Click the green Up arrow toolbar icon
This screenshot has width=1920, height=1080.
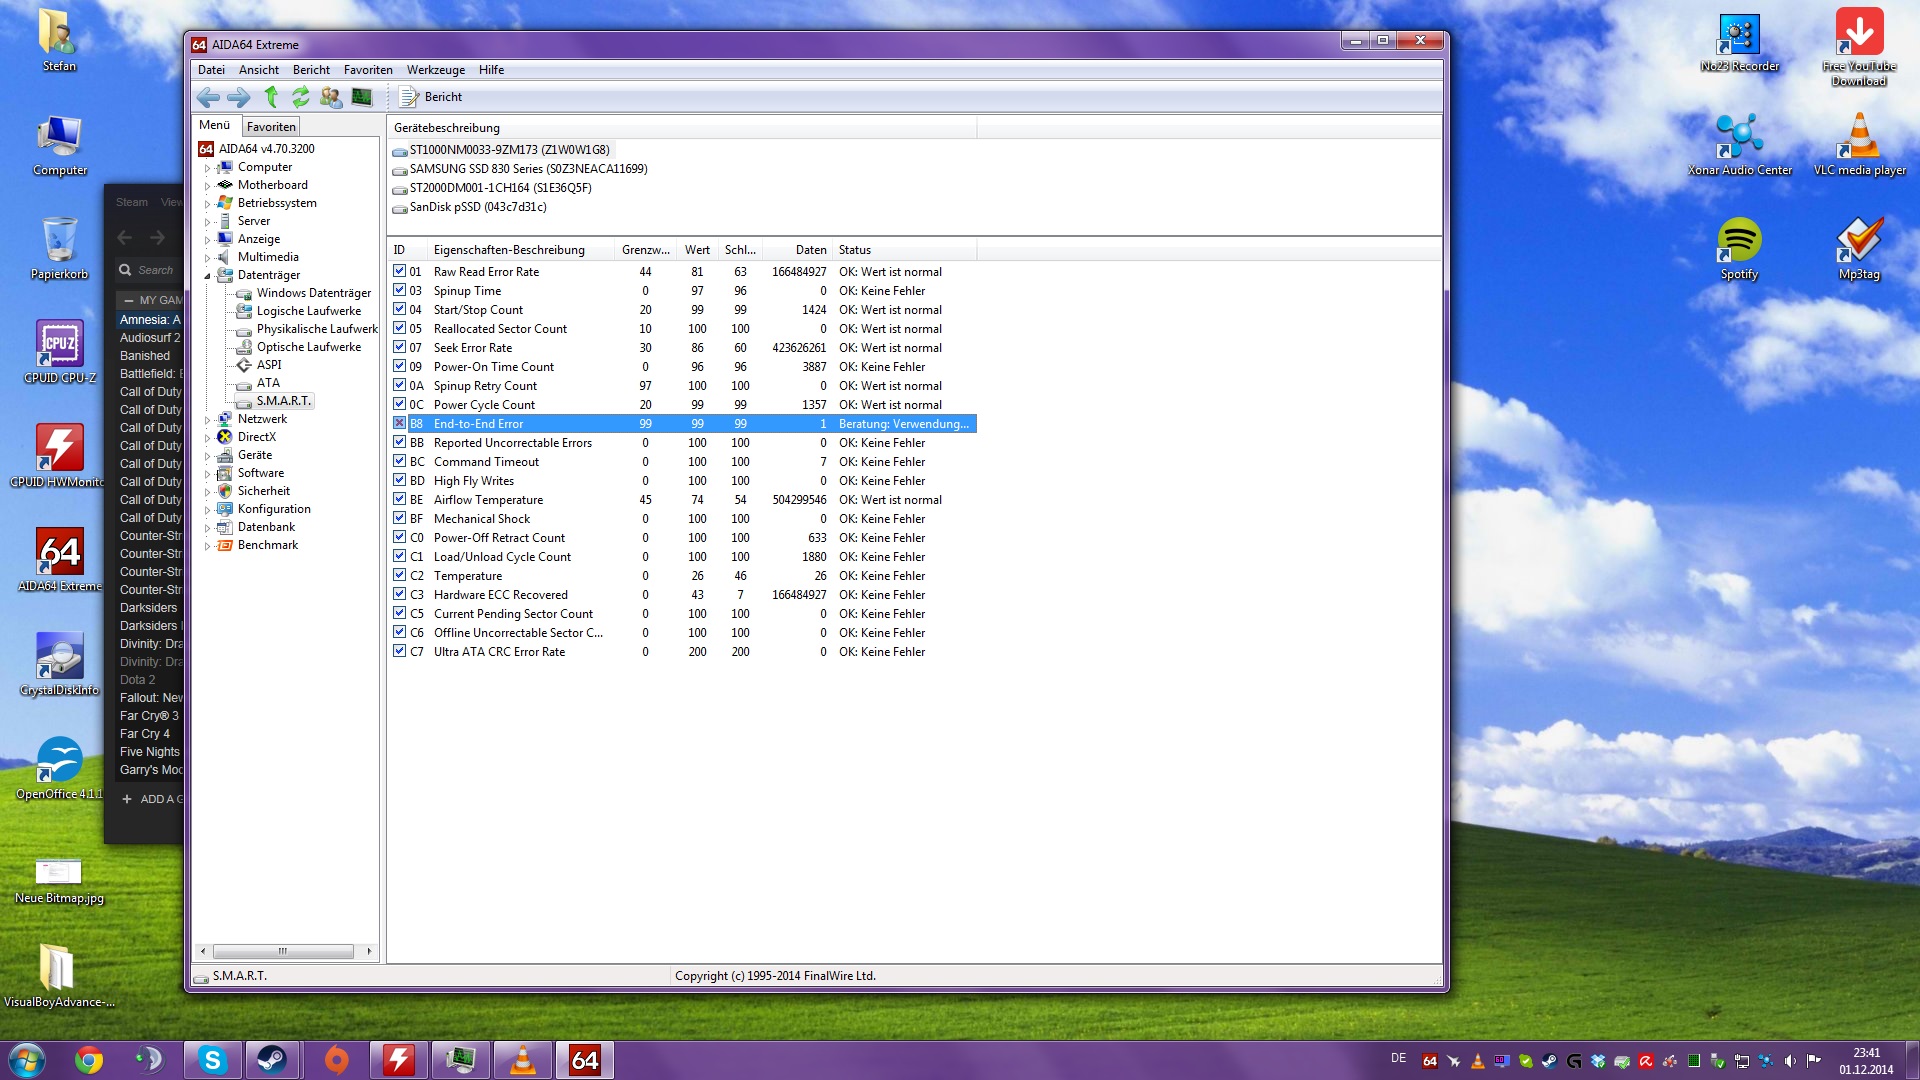coord(271,97)
